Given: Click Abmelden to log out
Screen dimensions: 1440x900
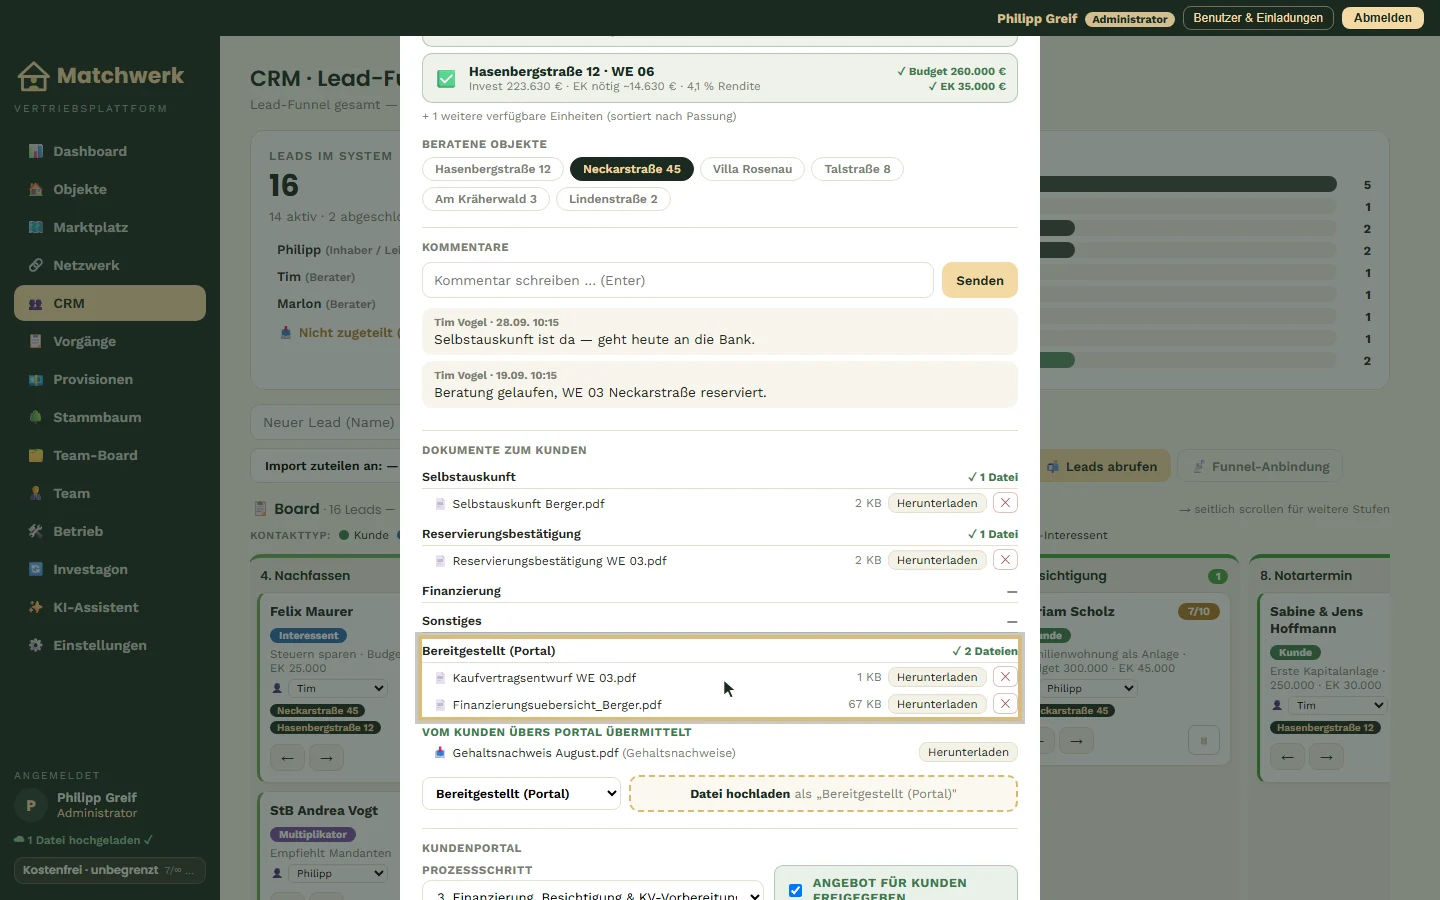Looking at the screenshot, I should pyautogui.click(x=1383, y=18).
